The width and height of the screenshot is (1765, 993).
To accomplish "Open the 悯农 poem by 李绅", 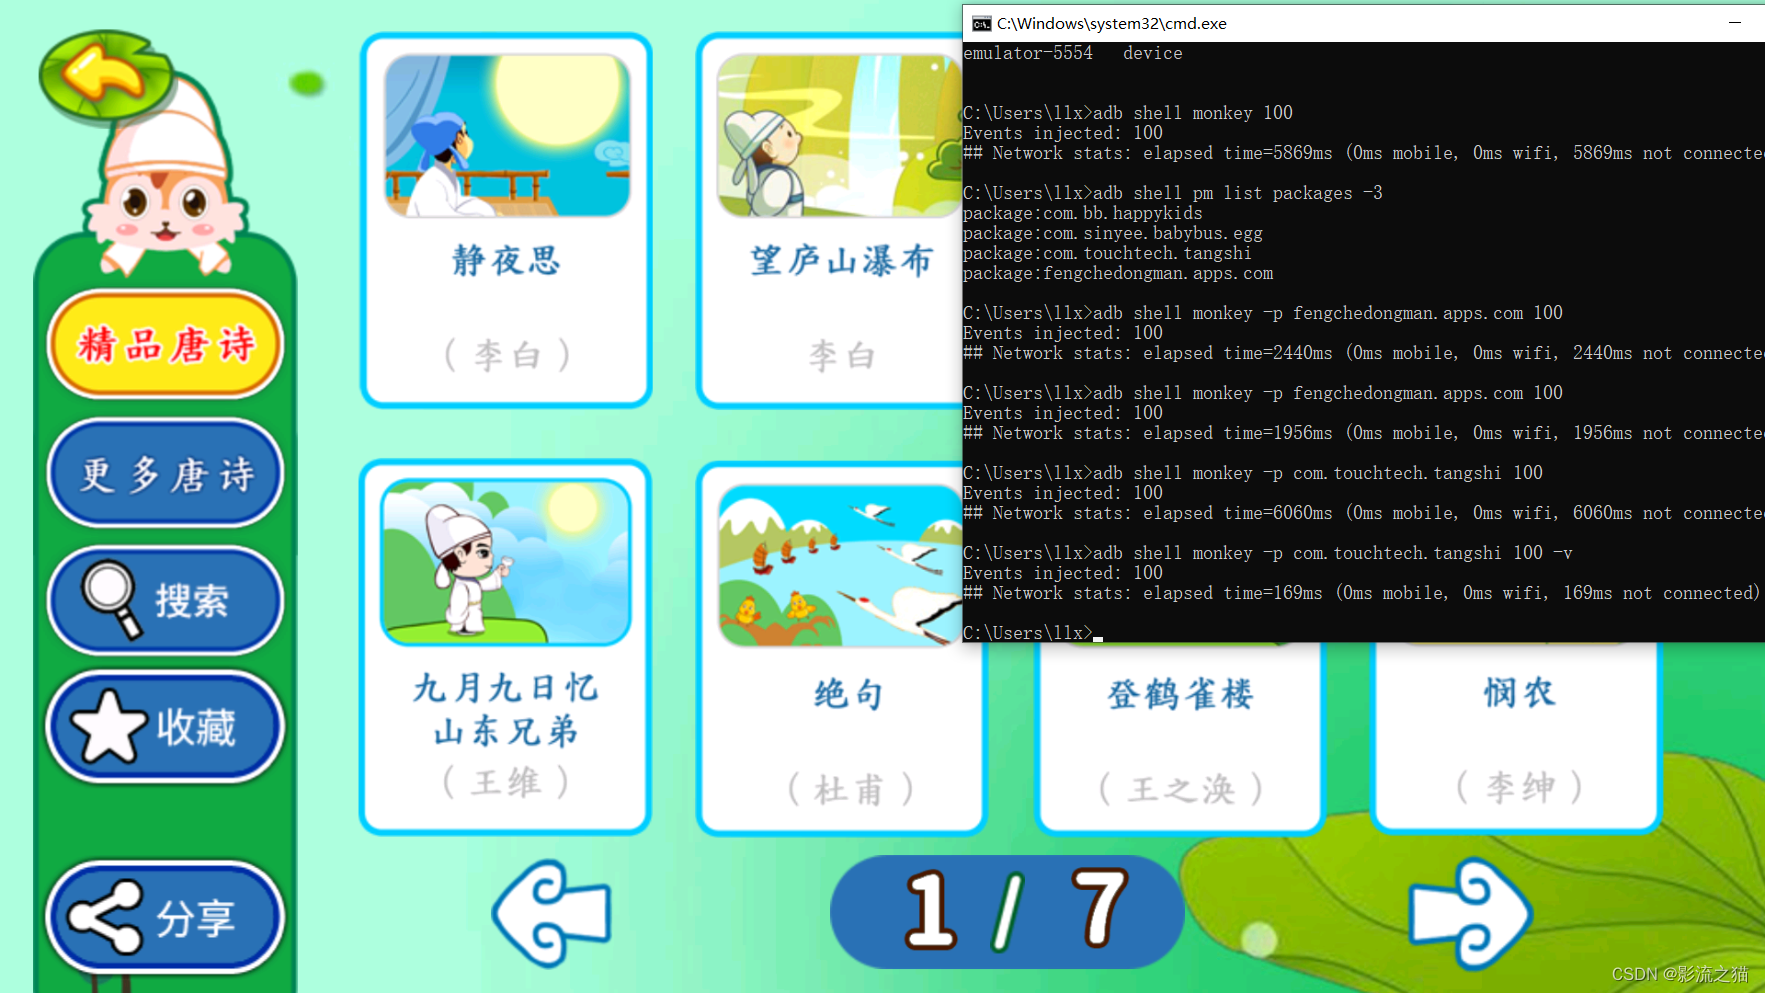I will click(1516, 740).
